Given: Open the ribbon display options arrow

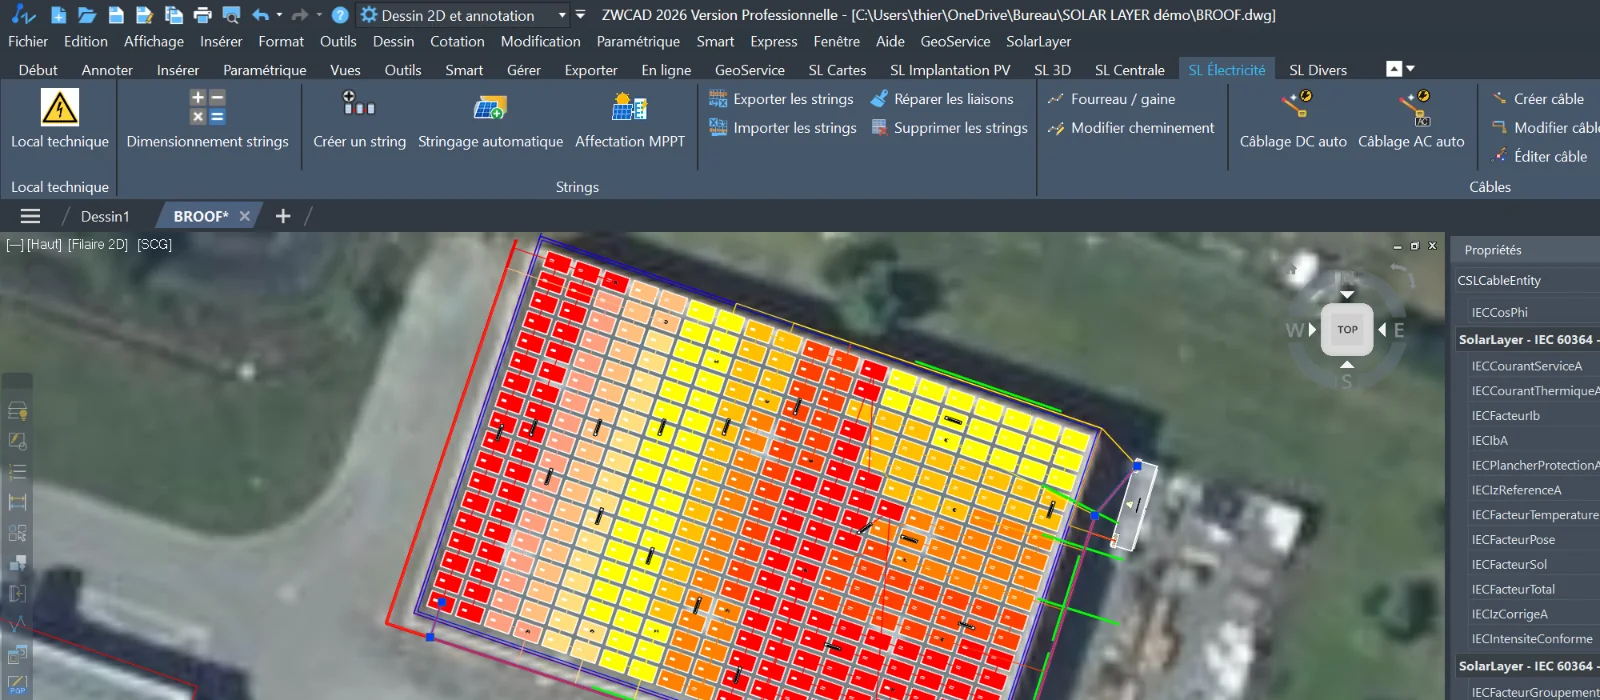Looking at the screenshot, I should pyautogui.click(x=1410, y=69).
